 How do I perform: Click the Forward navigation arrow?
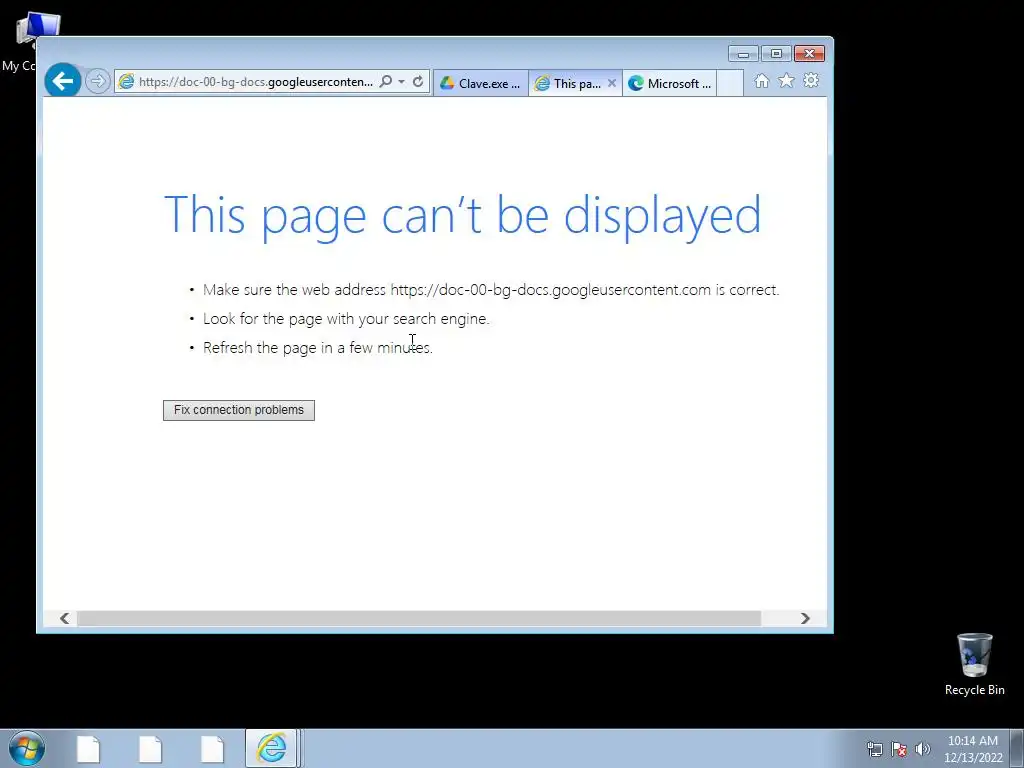(x=97, y=81)
